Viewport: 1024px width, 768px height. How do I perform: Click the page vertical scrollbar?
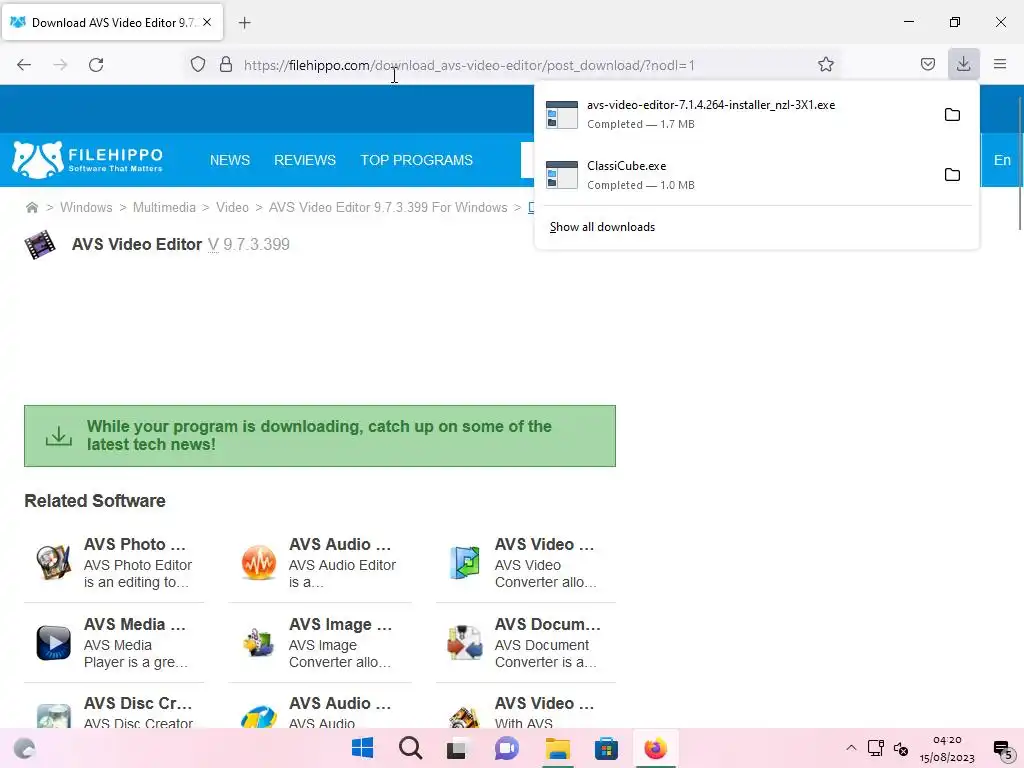click(x=1019, y=163)
